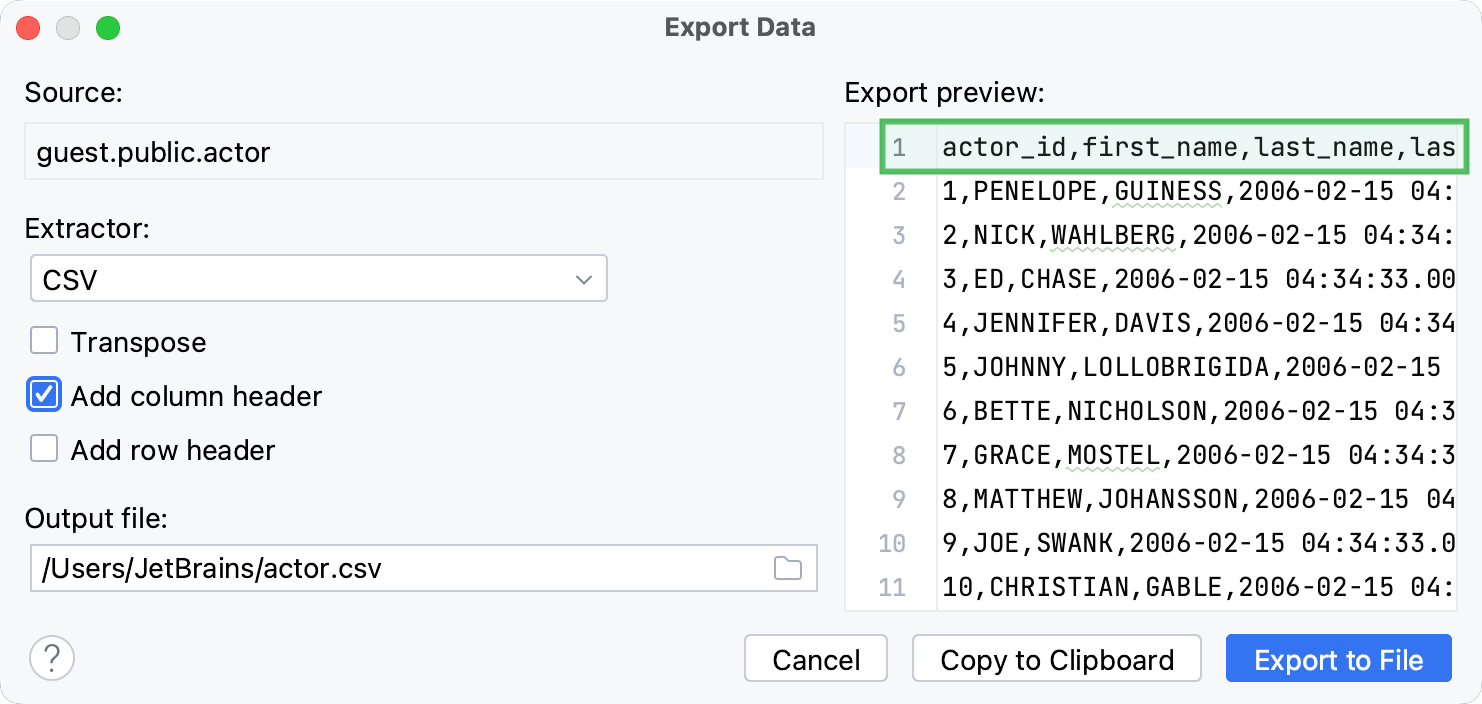Close the dialog via red traffic light

[28, 28]
